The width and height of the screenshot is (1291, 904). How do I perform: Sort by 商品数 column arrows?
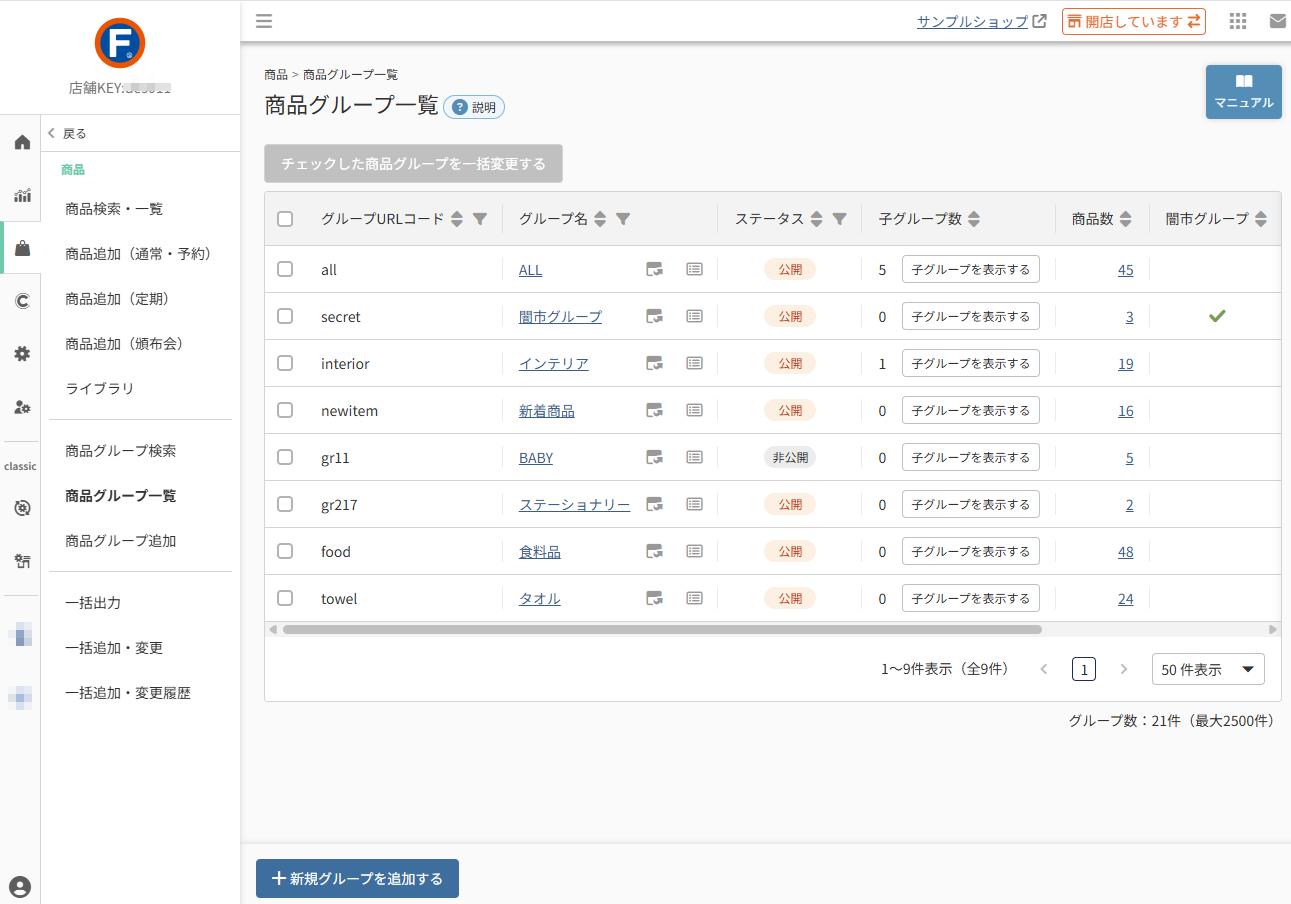click(x=1126, y=219)
